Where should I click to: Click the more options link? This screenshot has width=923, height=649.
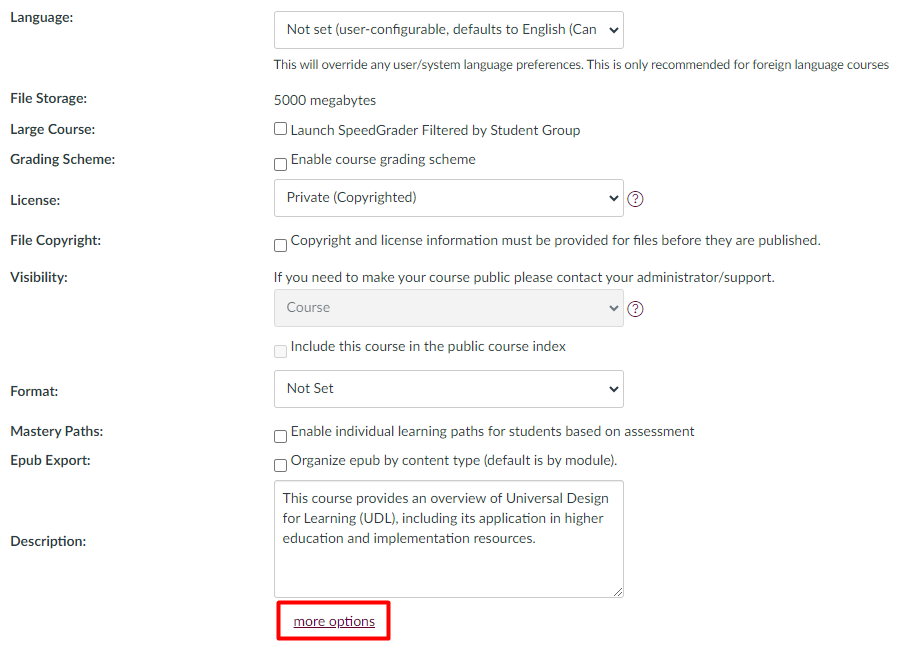tap(334, 622)
